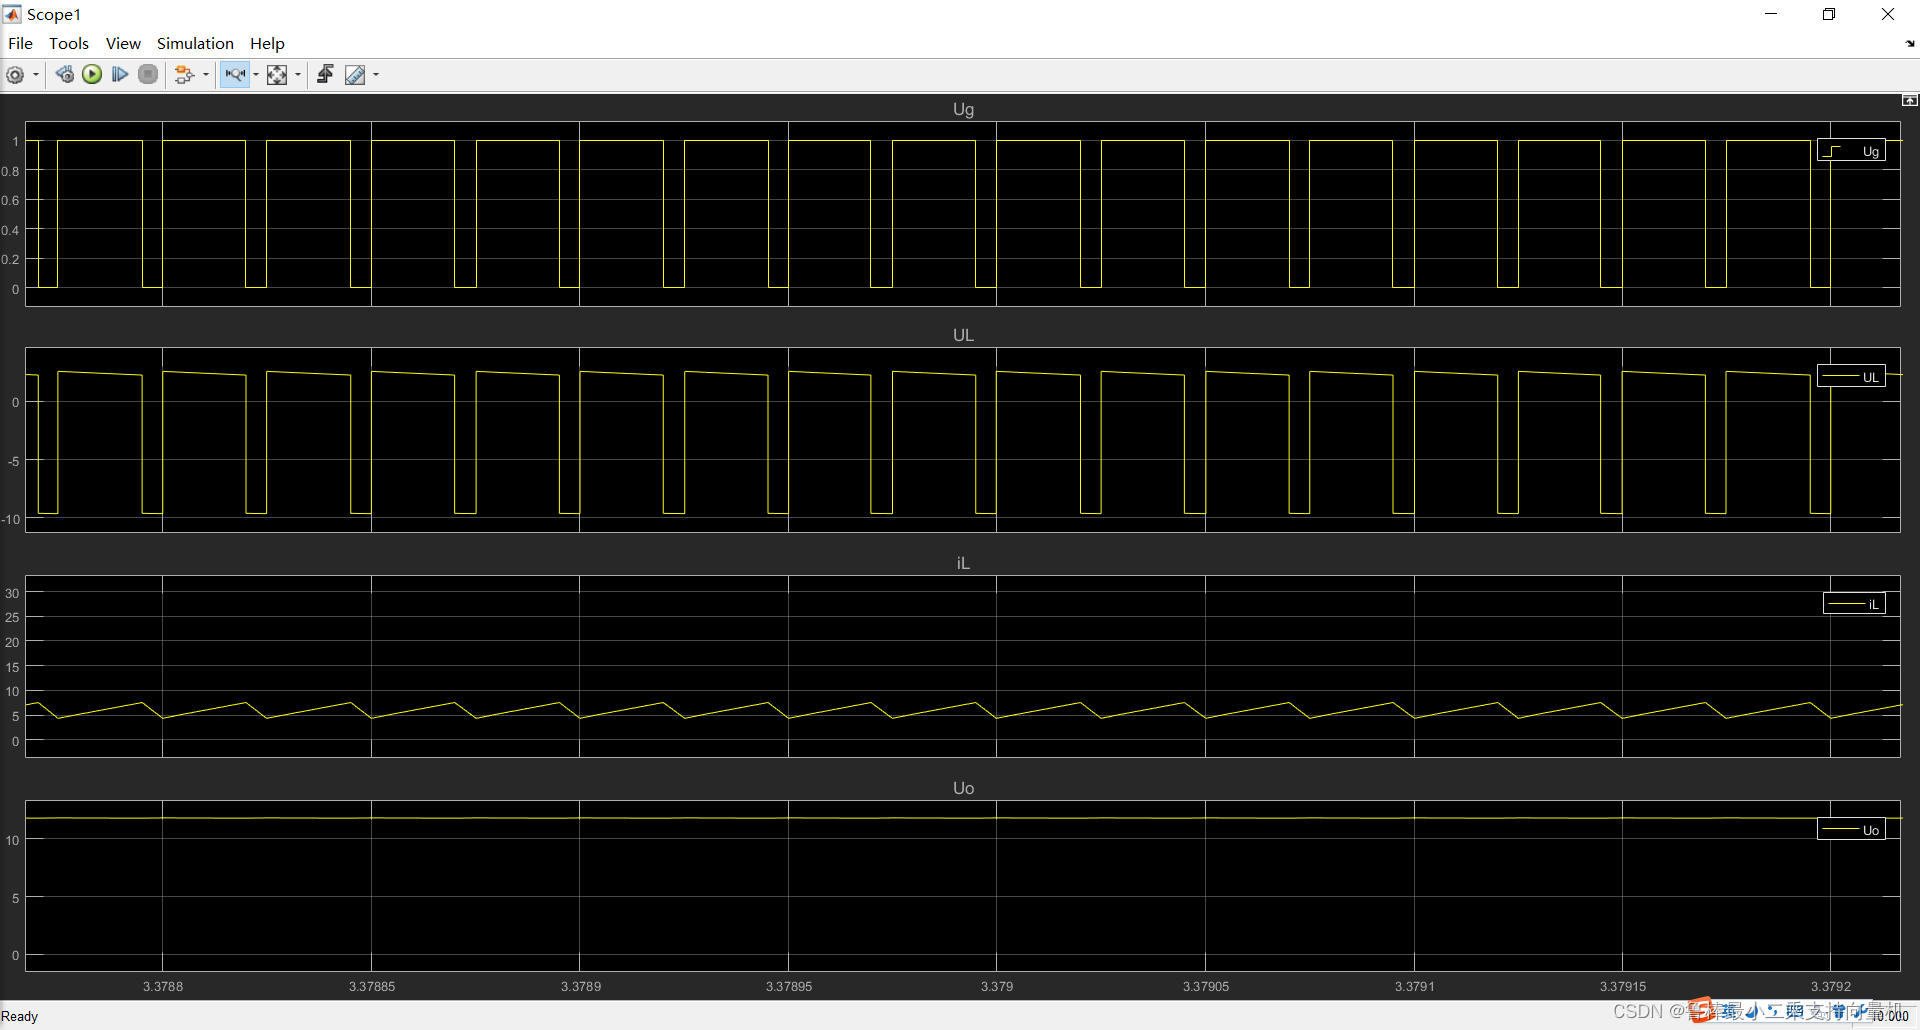Viewport: 1920px width, 1030px height.
Task: Run the simulation with the green play button
Action: coord(92,75)
